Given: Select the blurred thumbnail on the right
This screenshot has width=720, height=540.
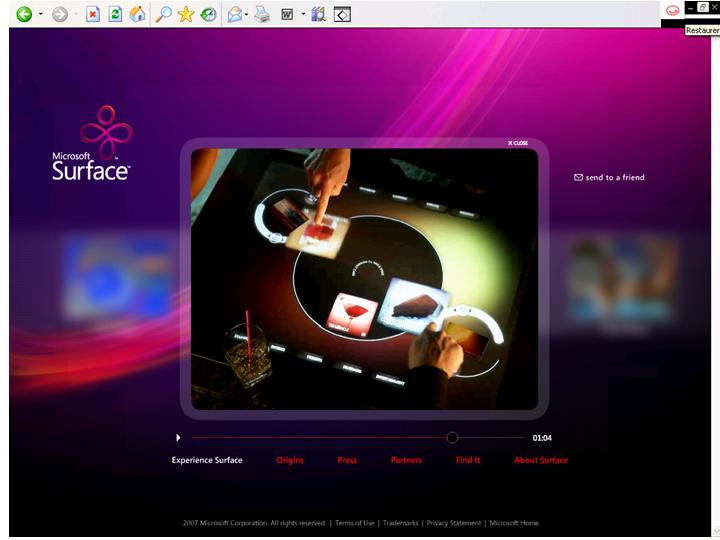Looking at the screenshot, I should point(622,280).
